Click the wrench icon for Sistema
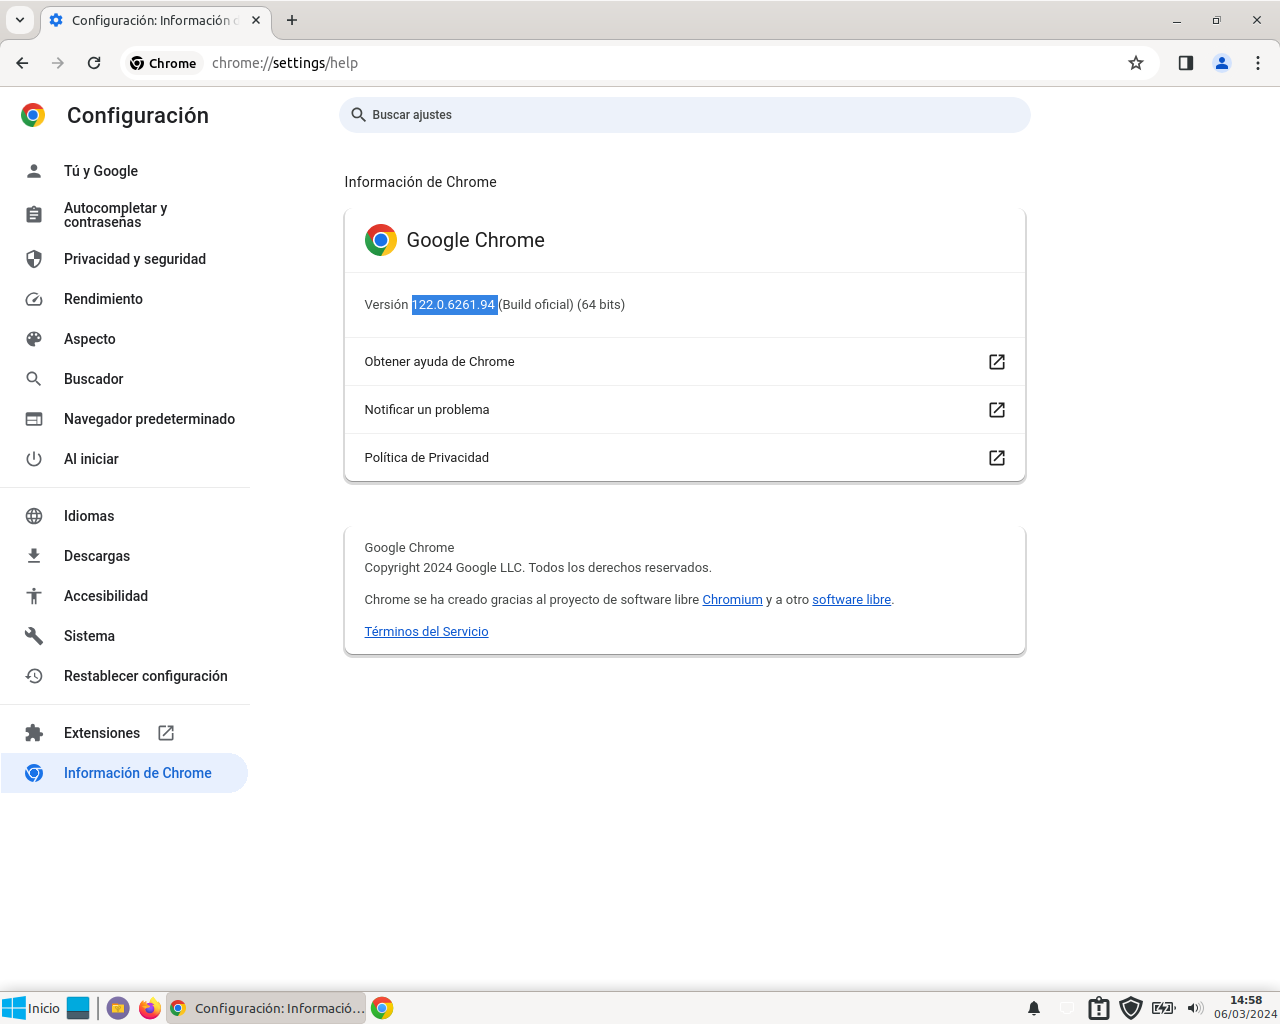 pyautogui.click(x=34, y=636)
